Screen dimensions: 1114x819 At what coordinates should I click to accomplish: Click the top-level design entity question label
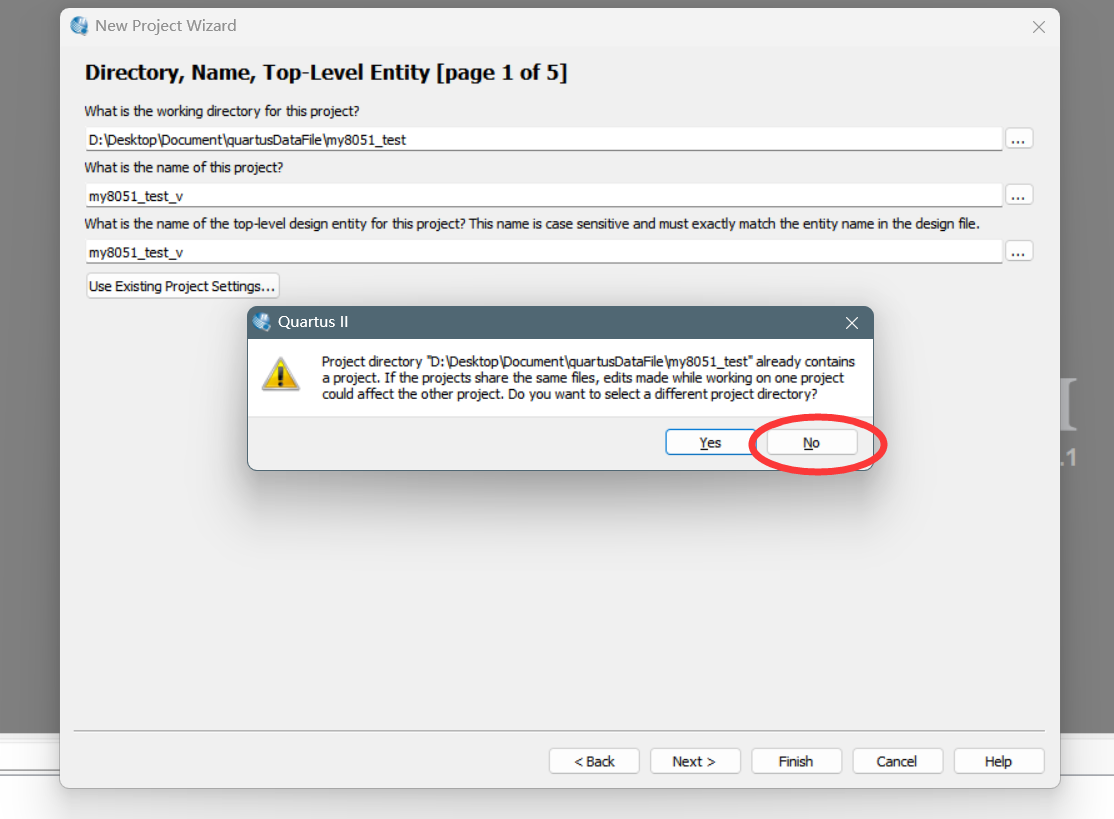tap(531, 224)
